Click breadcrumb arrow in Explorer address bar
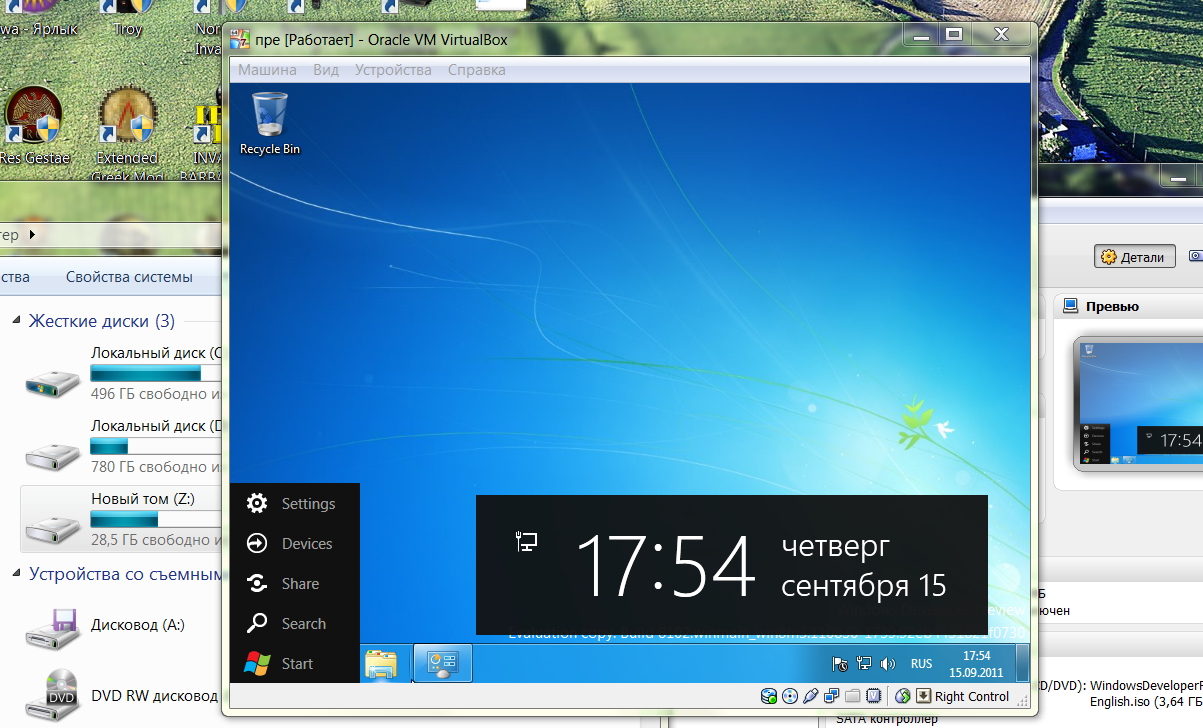This screenshot has width=1203, height=728. 31,234
